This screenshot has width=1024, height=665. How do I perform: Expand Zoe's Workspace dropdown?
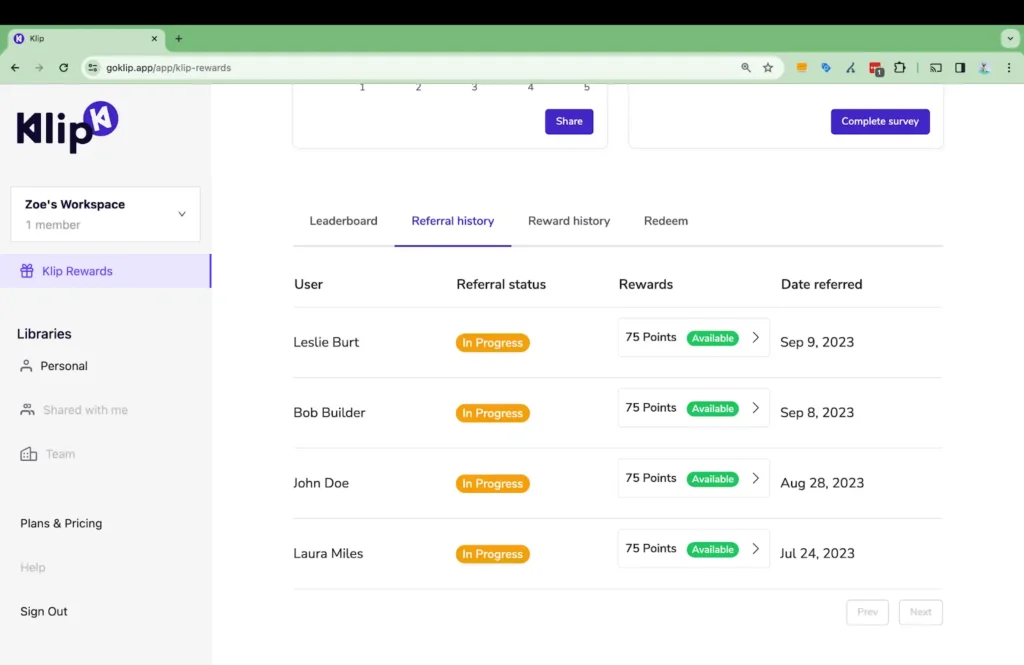point(181,214)
